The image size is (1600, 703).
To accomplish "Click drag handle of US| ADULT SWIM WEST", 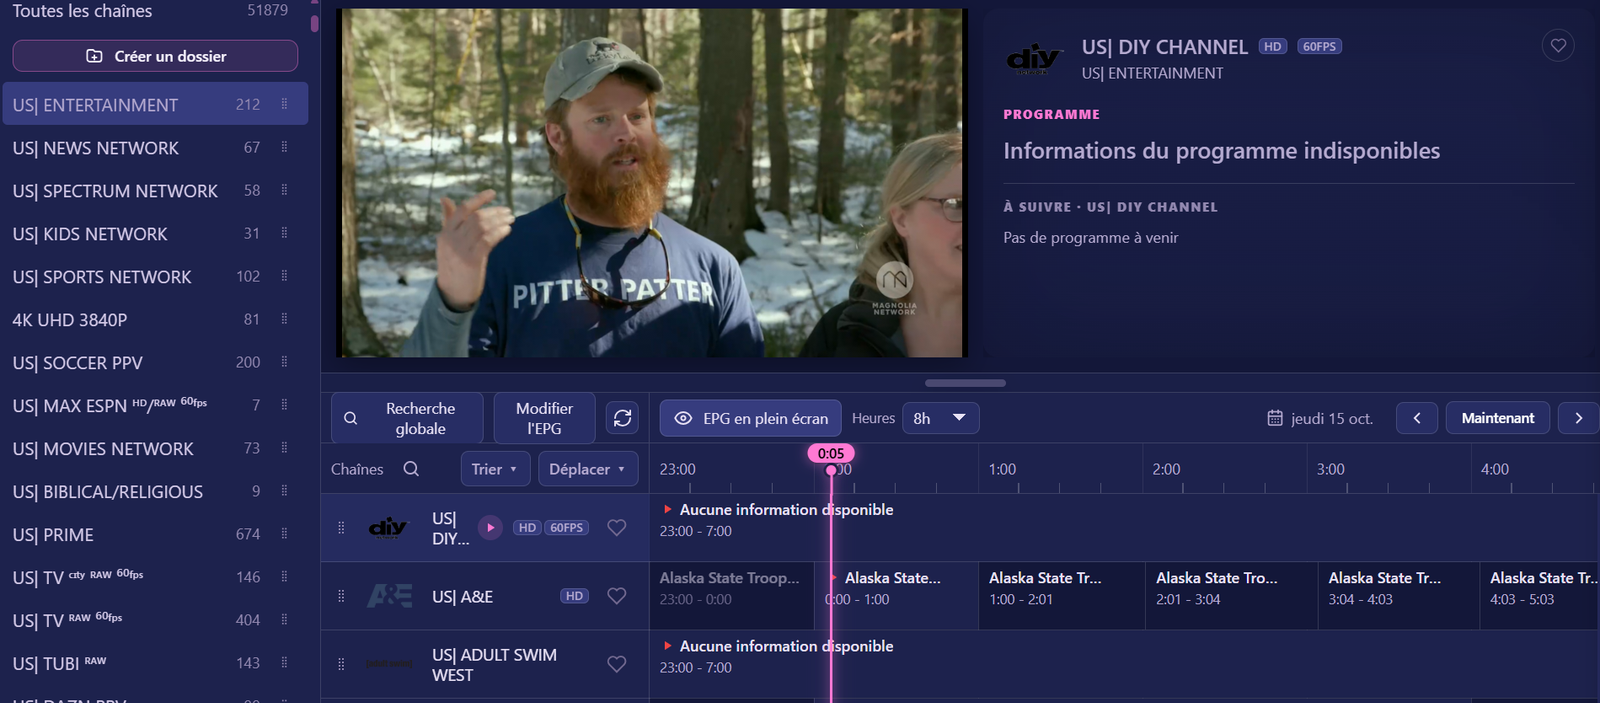I will point(341,664).
